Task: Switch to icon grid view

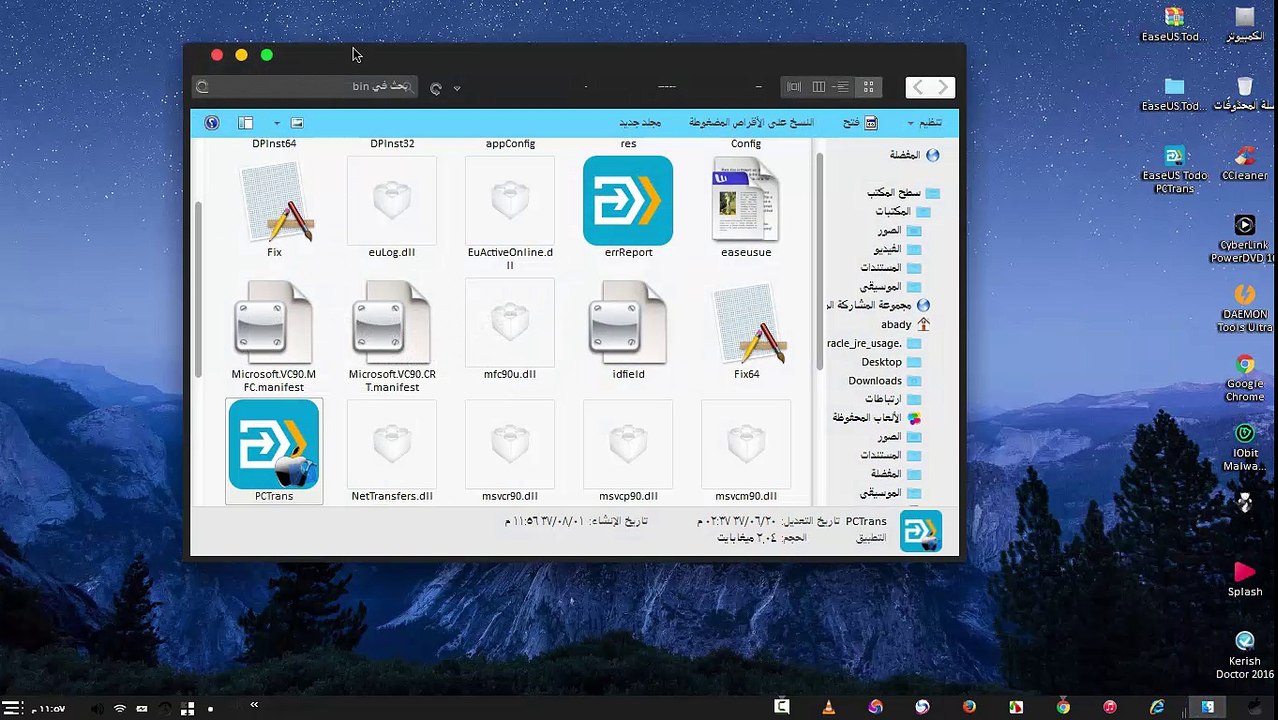Action: click(868, 87)
